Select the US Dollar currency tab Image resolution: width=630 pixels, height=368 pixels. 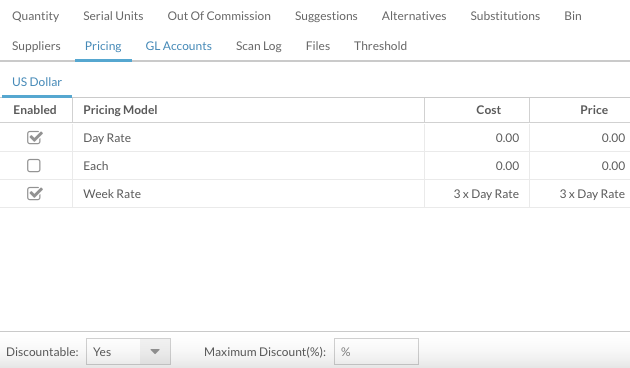[x=37, y=82]
